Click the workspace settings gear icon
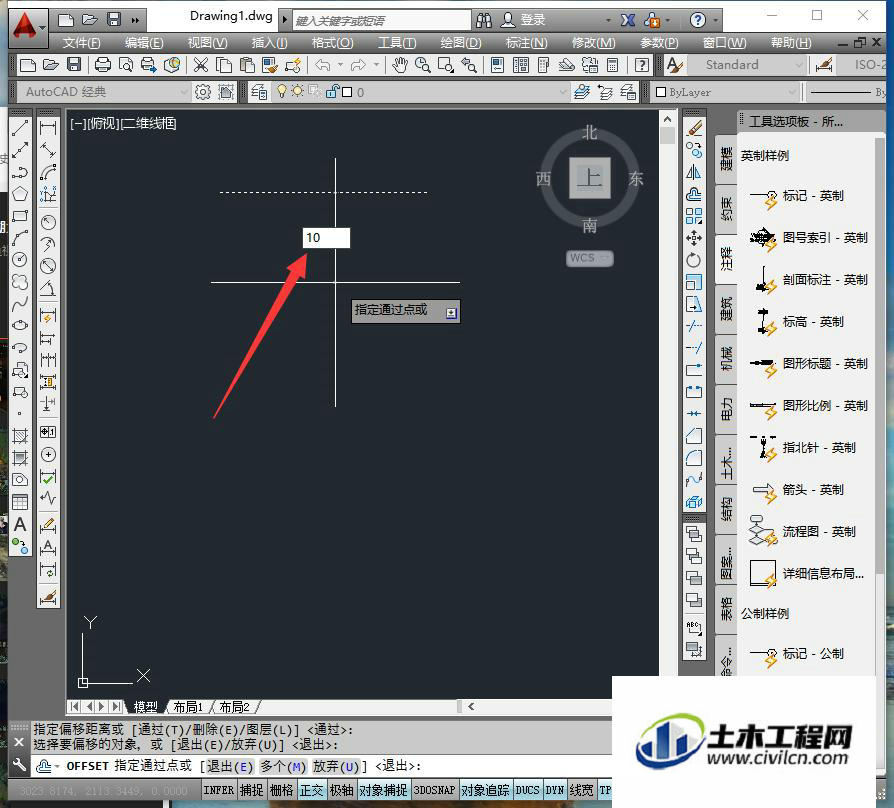894x808 pixels. coord(203,92)
